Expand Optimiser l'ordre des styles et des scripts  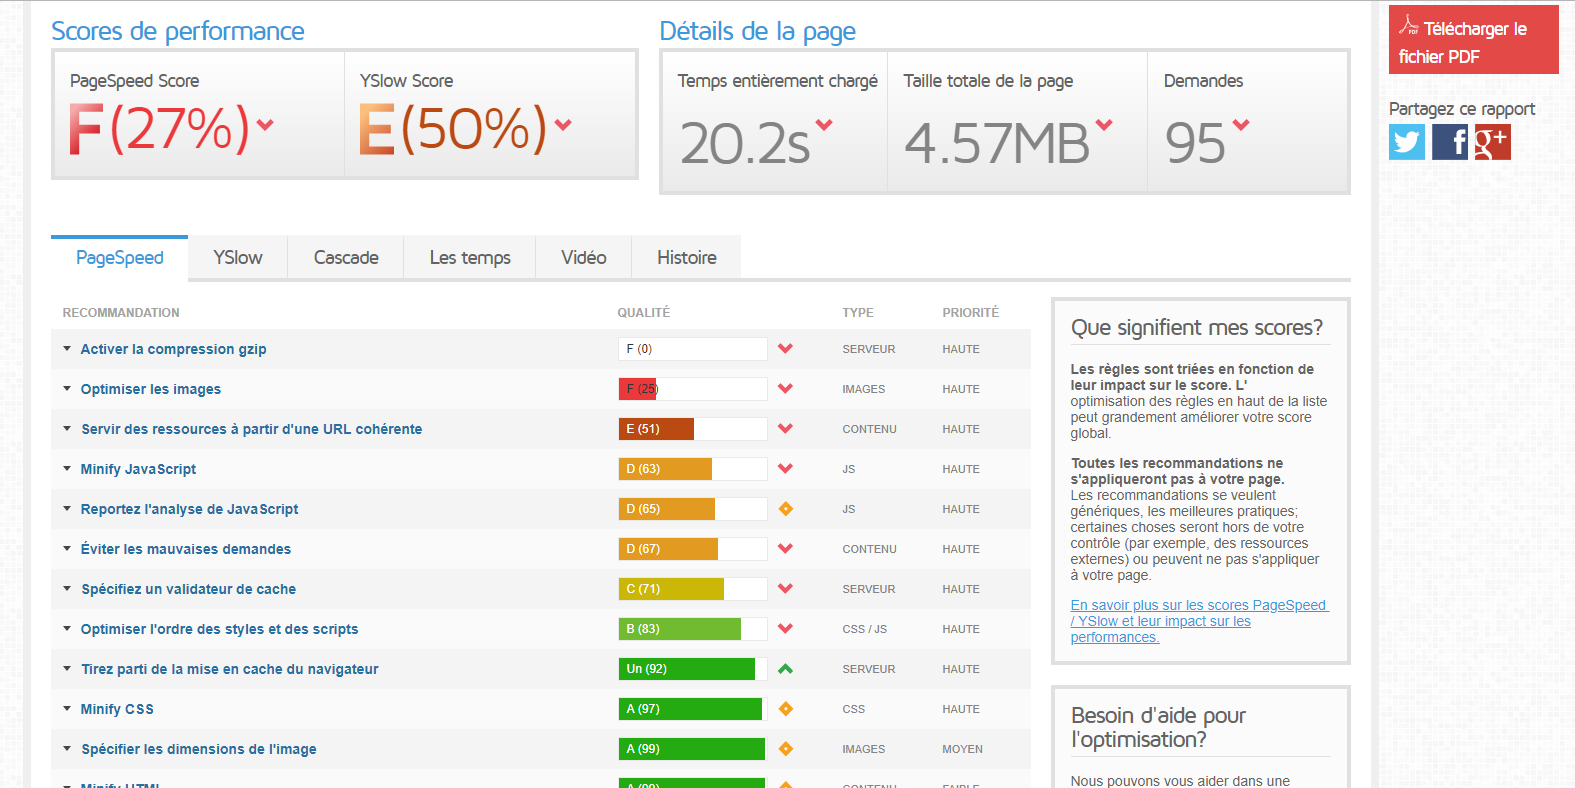click(67, 629)
